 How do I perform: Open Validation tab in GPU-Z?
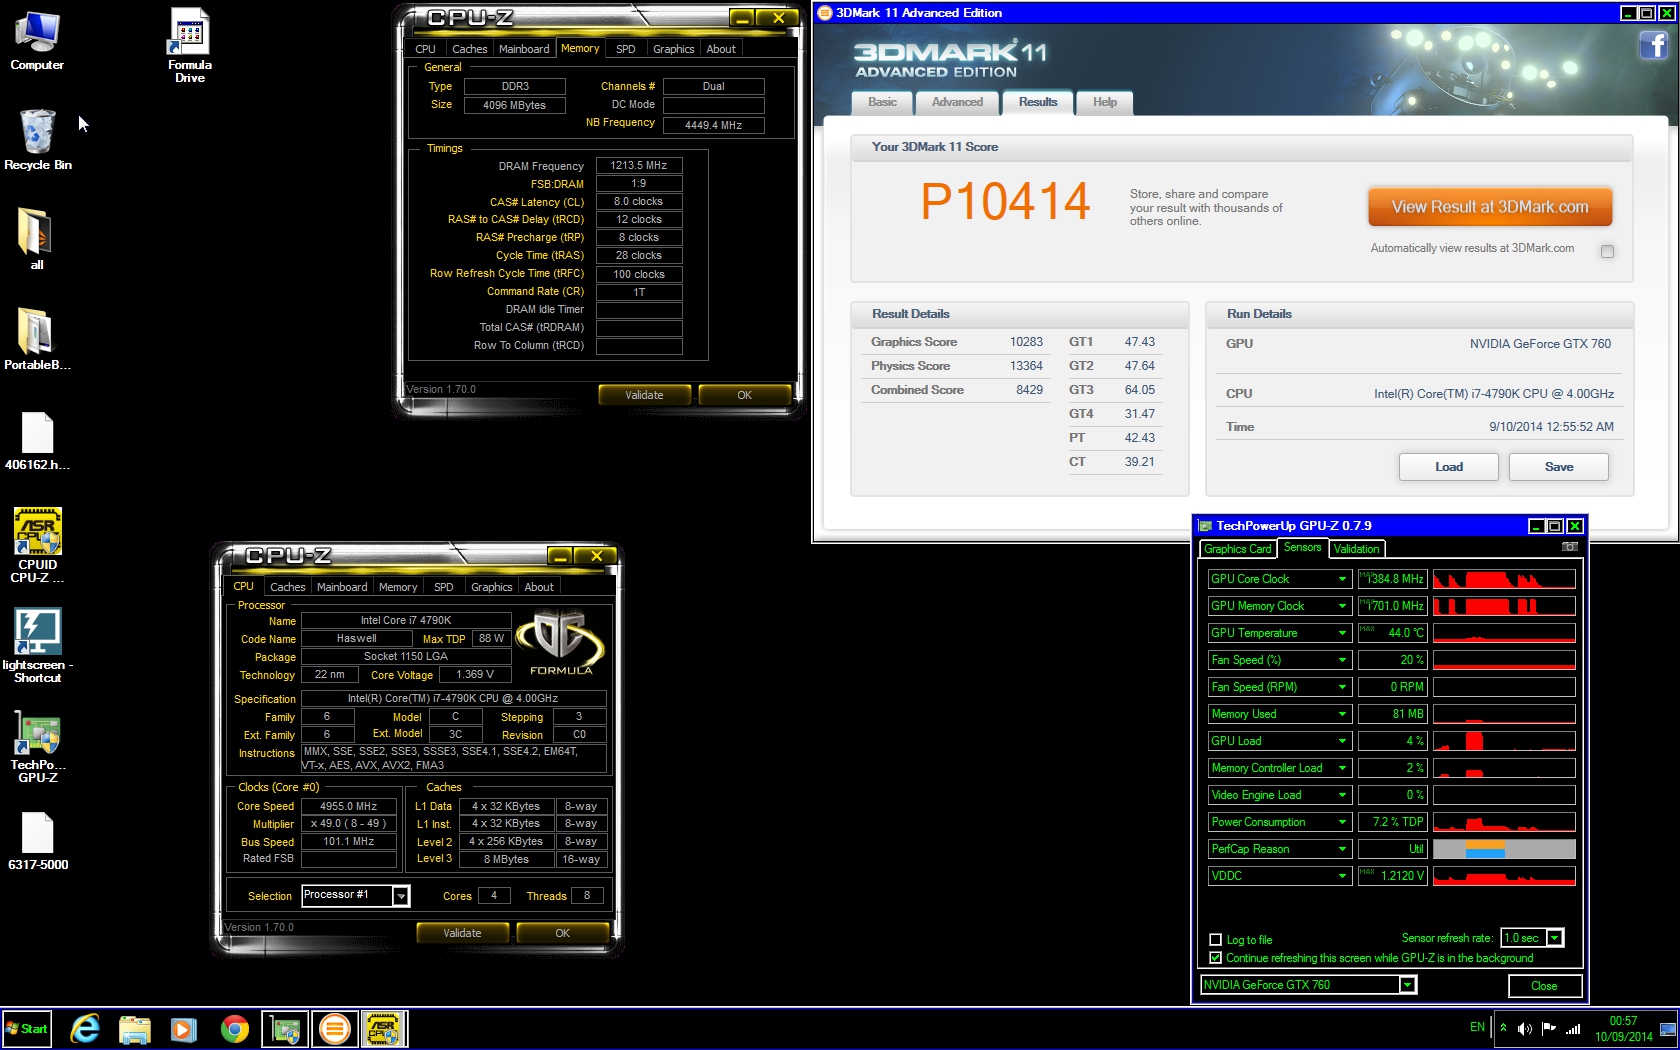tap(1356, 549)
